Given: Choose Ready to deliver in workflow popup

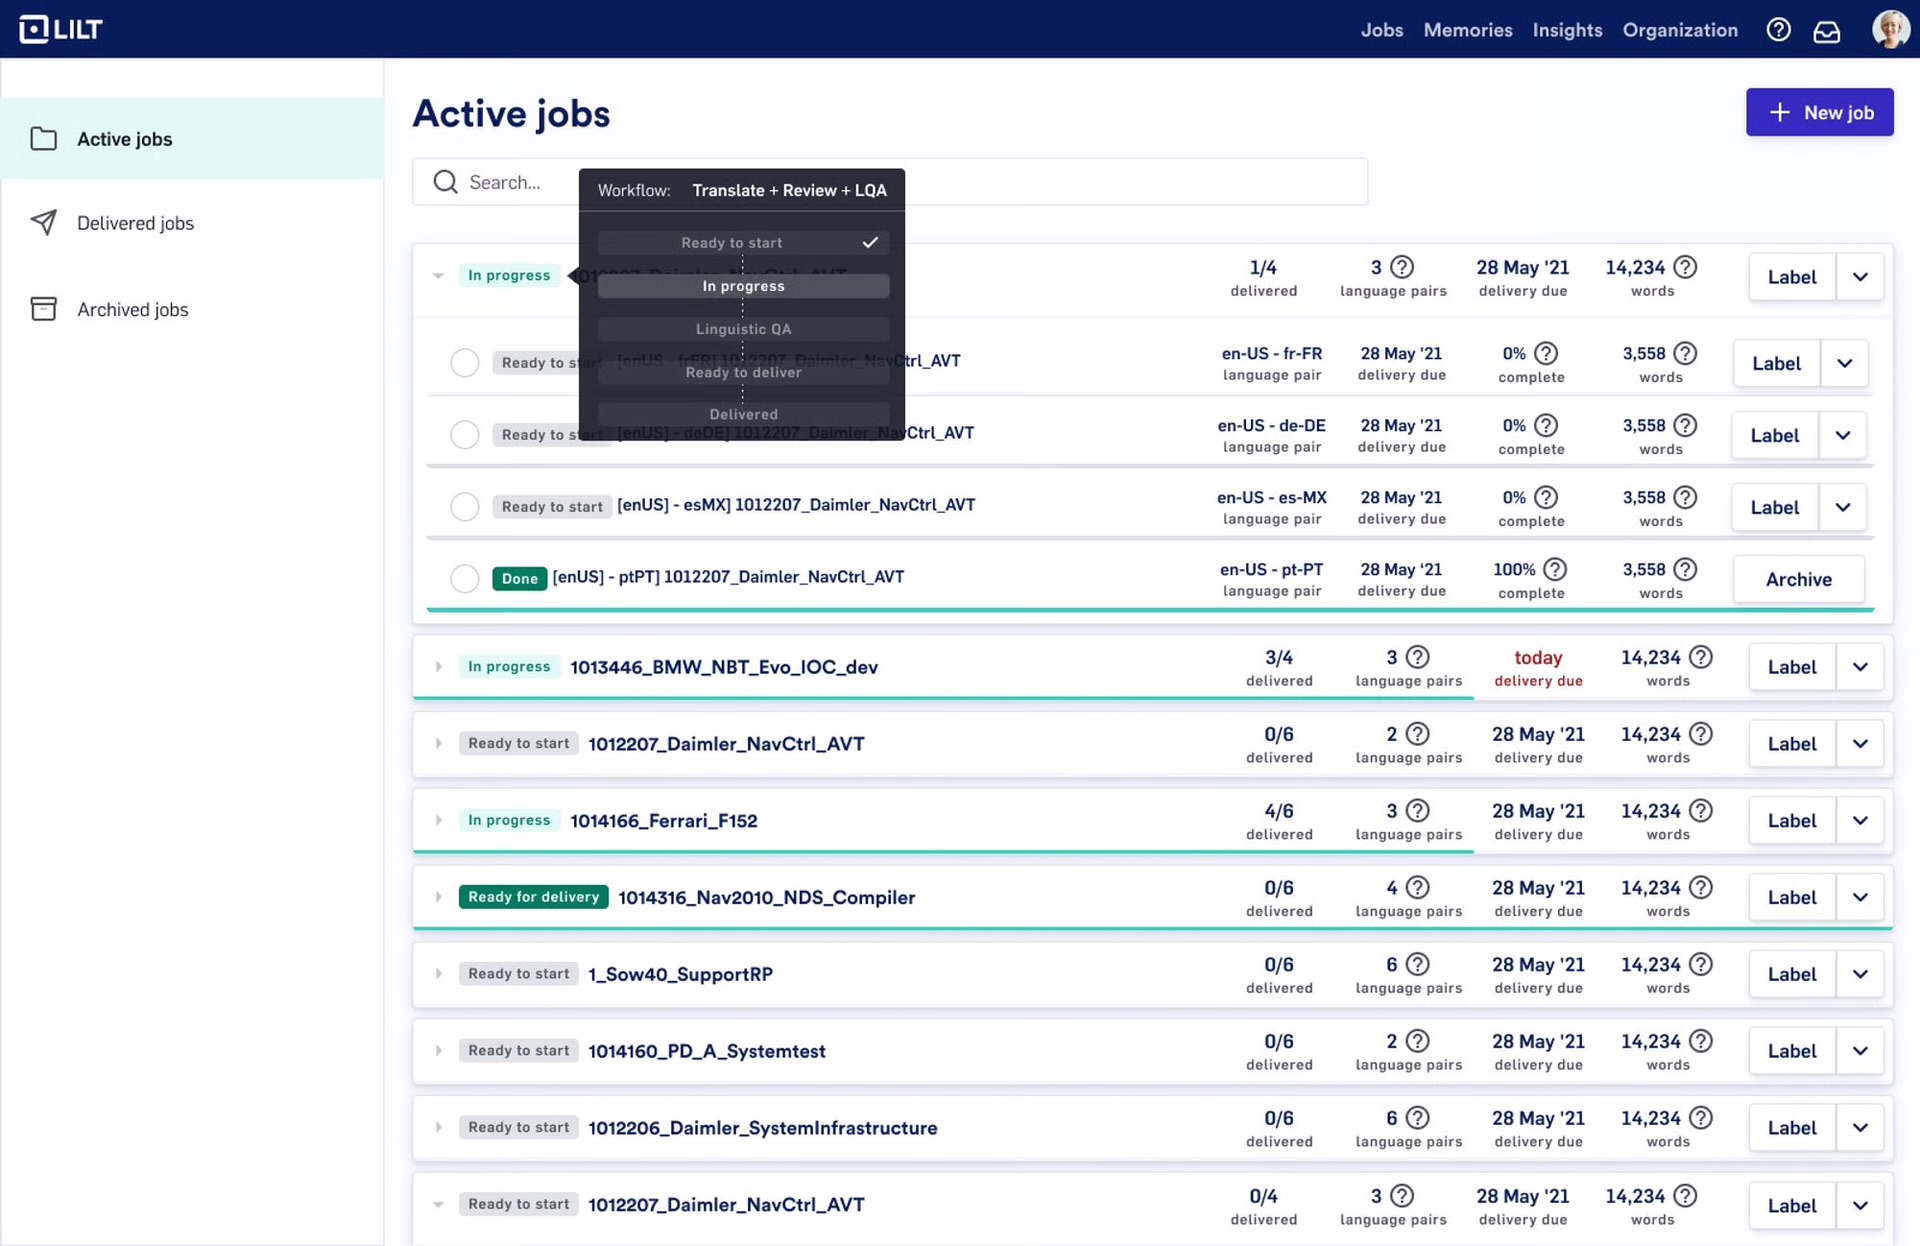Looking at the screenshot, I should point(743,372).
